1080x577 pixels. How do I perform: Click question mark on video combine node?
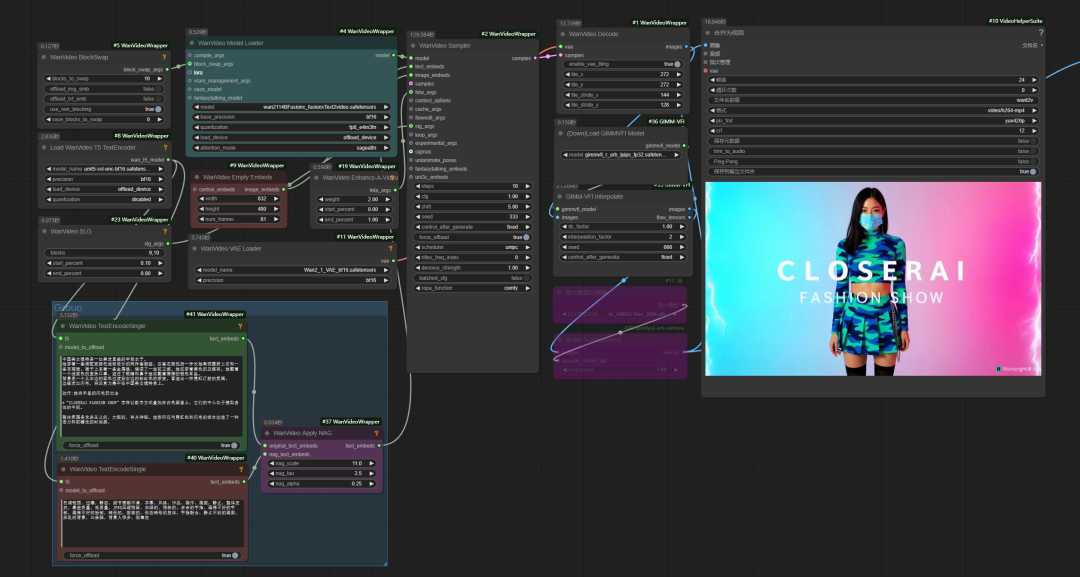pos(1040,32)
